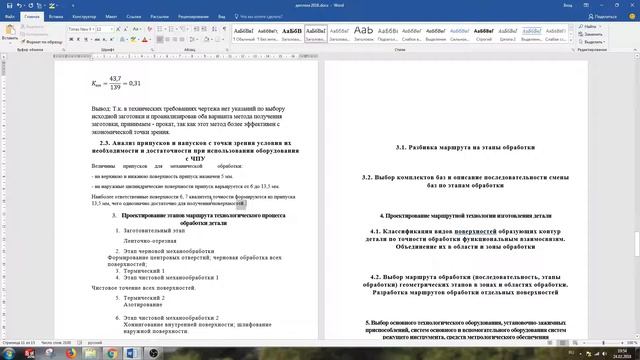This screenshot has height=360, width=640.
Task: Align text to the right
Action: (x=175, y=40)
